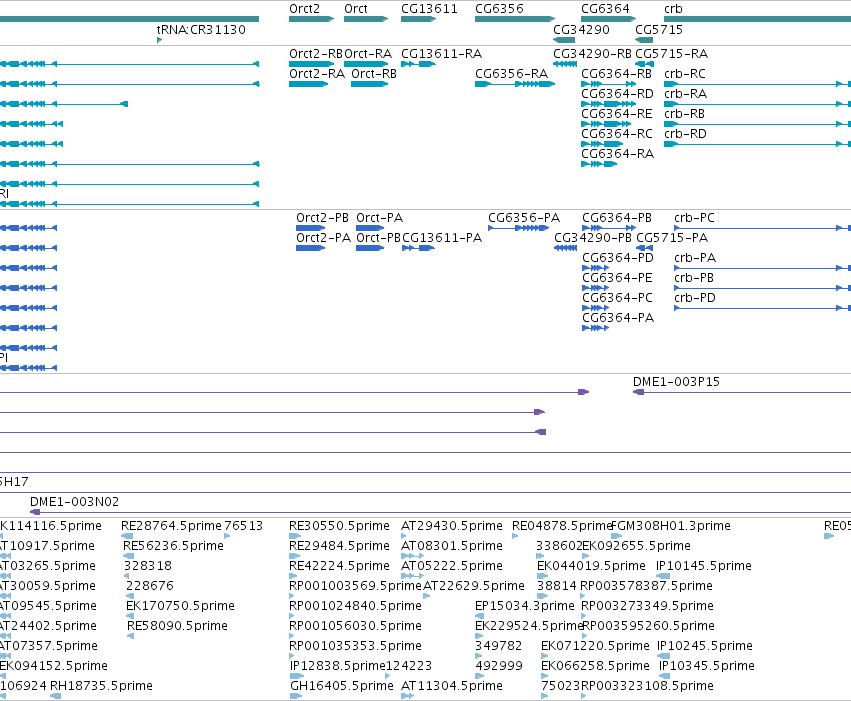
Task: Click transcript Orct-RA
Action: pos(366,64)
